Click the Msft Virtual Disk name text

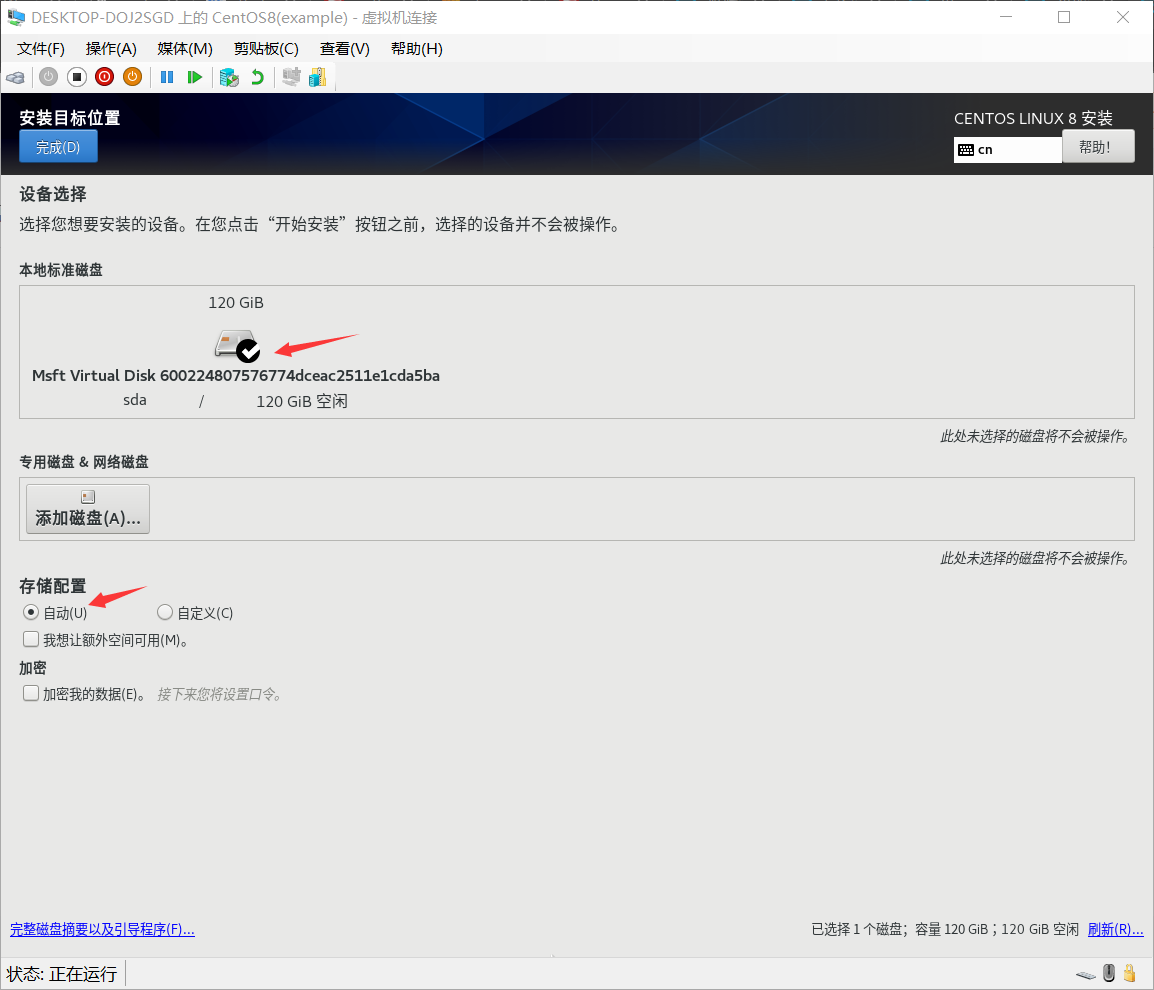[236, 375]
